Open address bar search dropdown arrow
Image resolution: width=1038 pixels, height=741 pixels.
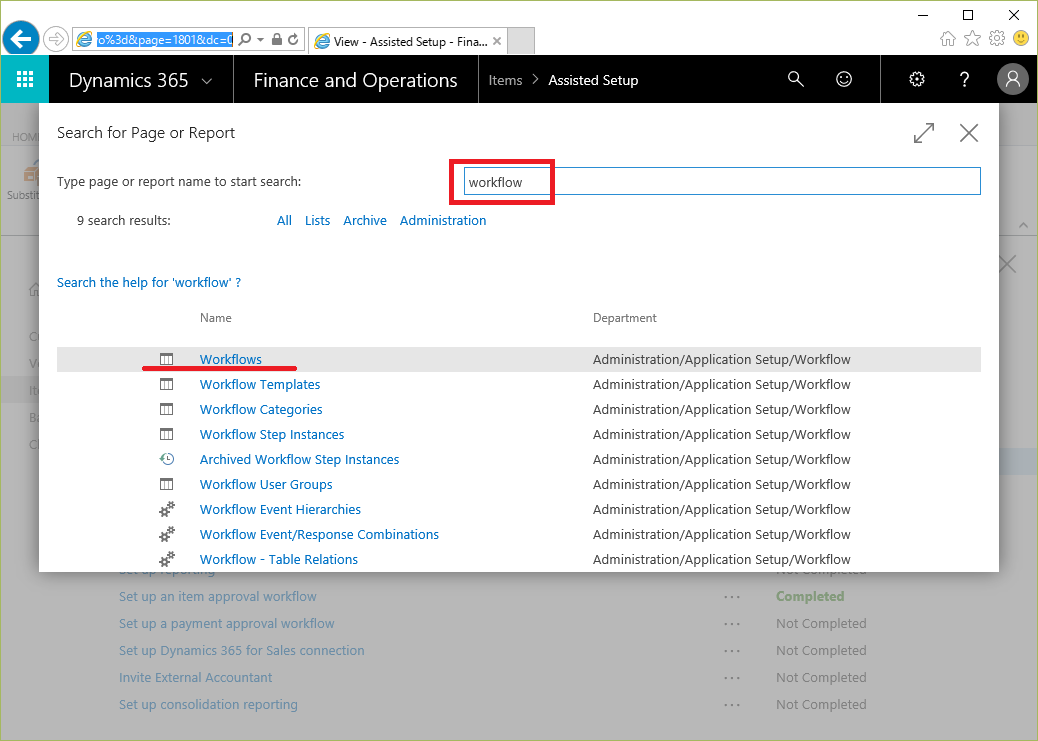[x=260, y=40]
